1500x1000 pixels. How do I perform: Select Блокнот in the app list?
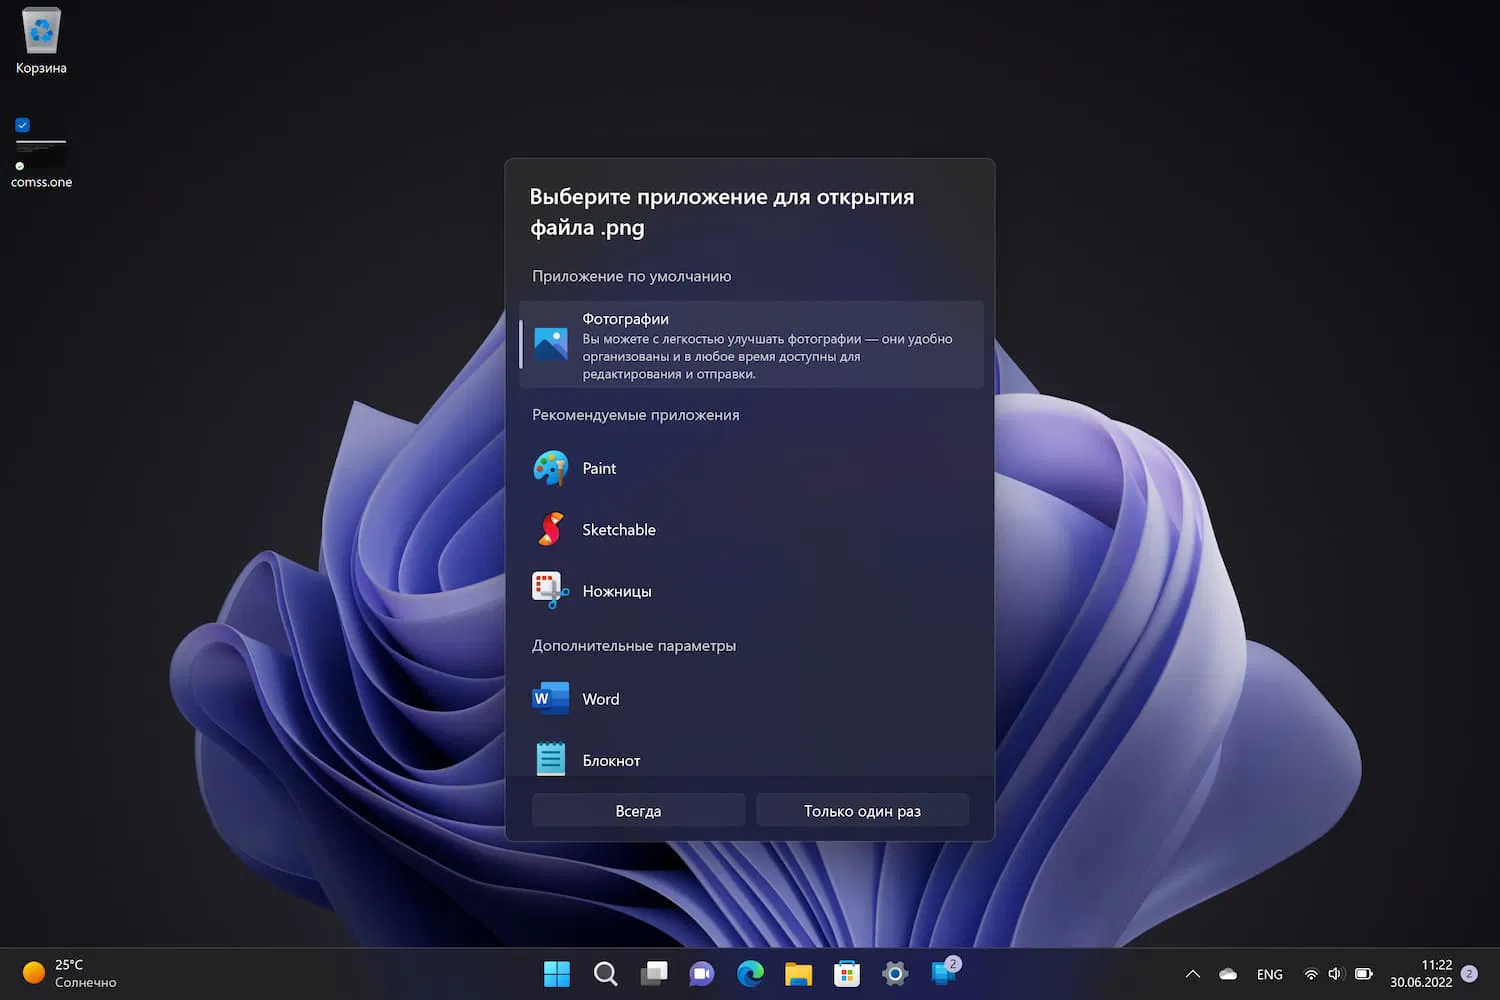pos(751,758)
